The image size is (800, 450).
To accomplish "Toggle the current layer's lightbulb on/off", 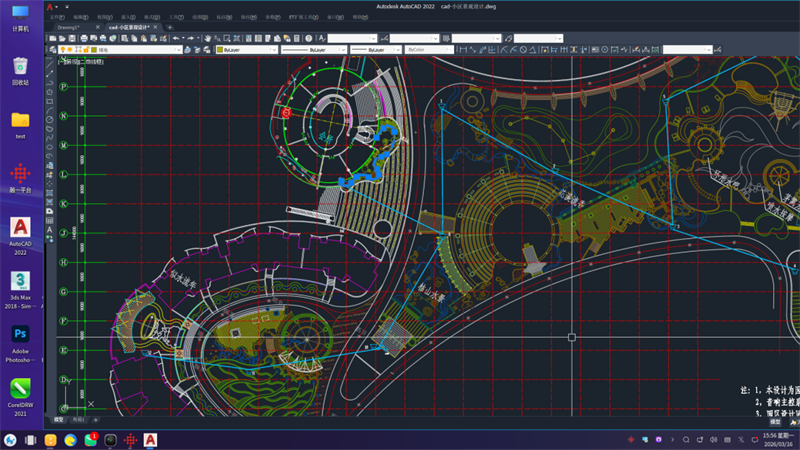I will (63, 49).
